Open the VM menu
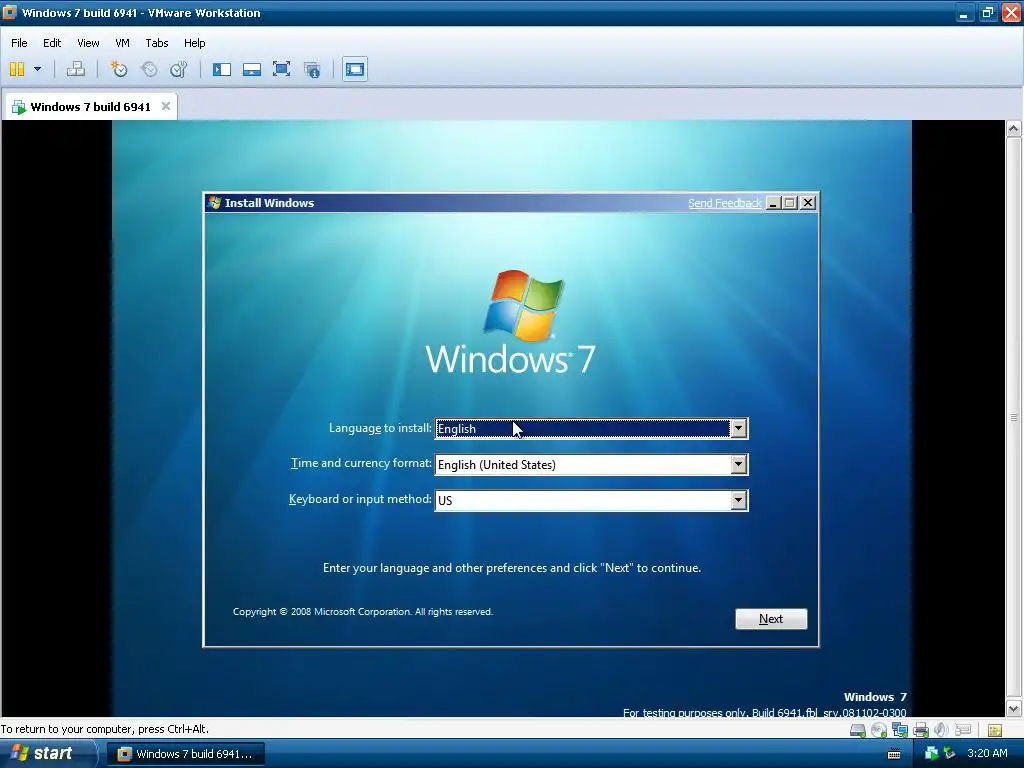This screenshot has height=768, width=1024. [x=122, y=43]
